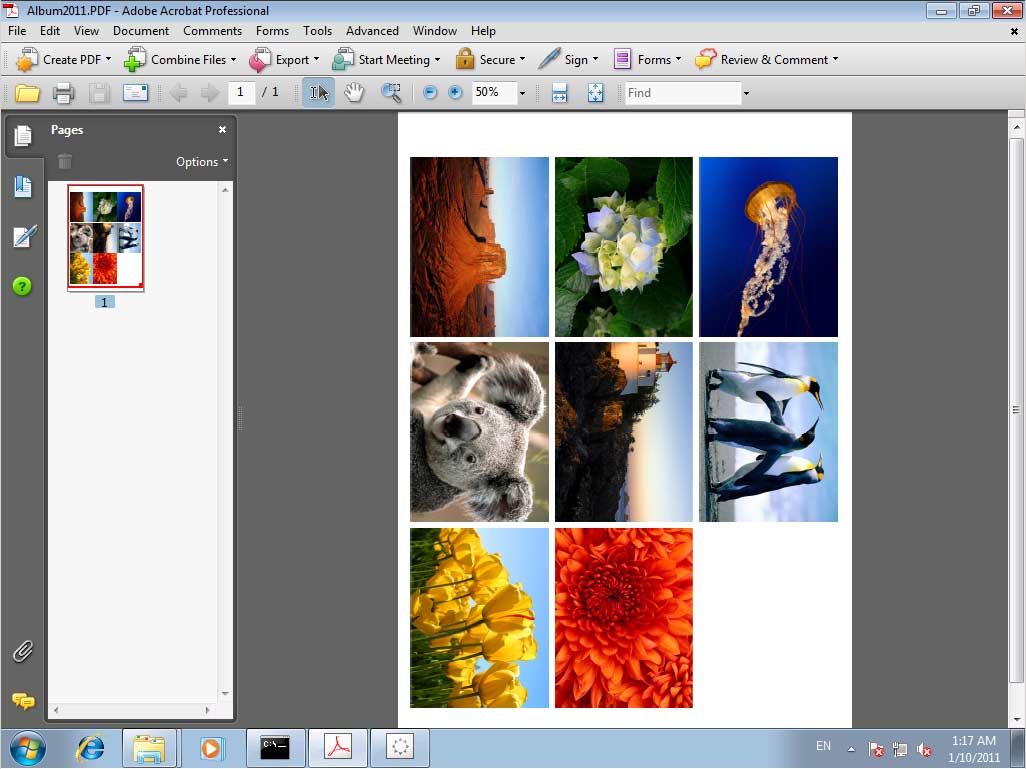Viewport: 1026px width, 769px height.
Task: Expand the Combine Files dropdown
Action: pyautogui.click(x=181, y=59)
